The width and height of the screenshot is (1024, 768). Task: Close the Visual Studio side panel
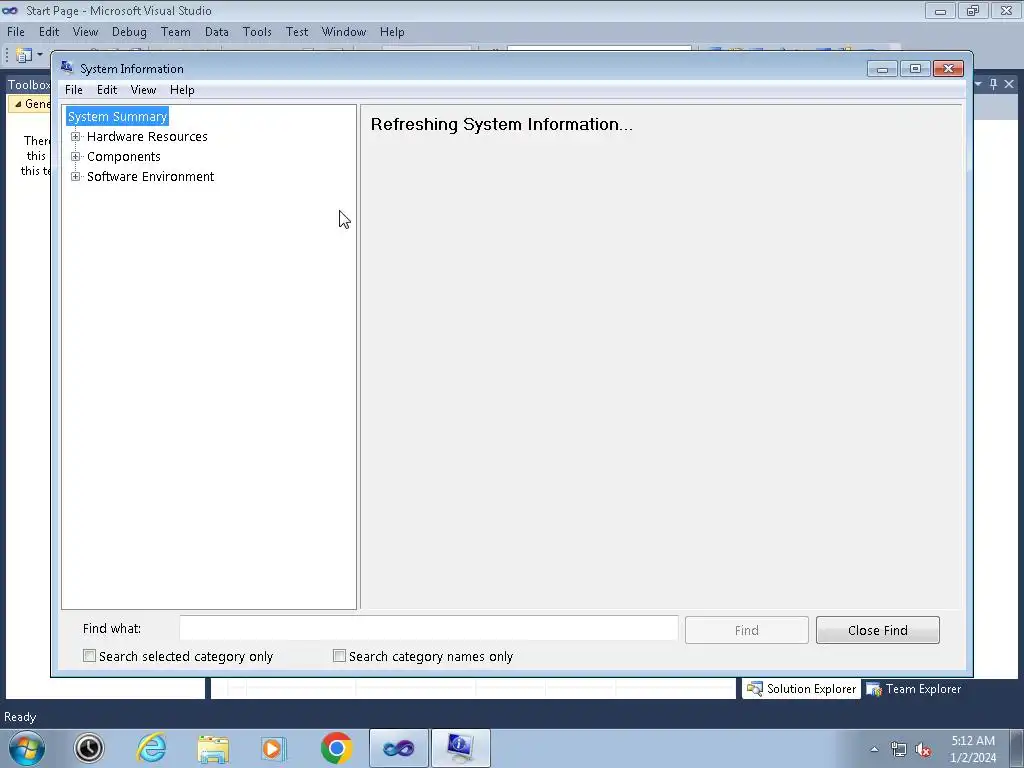click(1009, 84)
